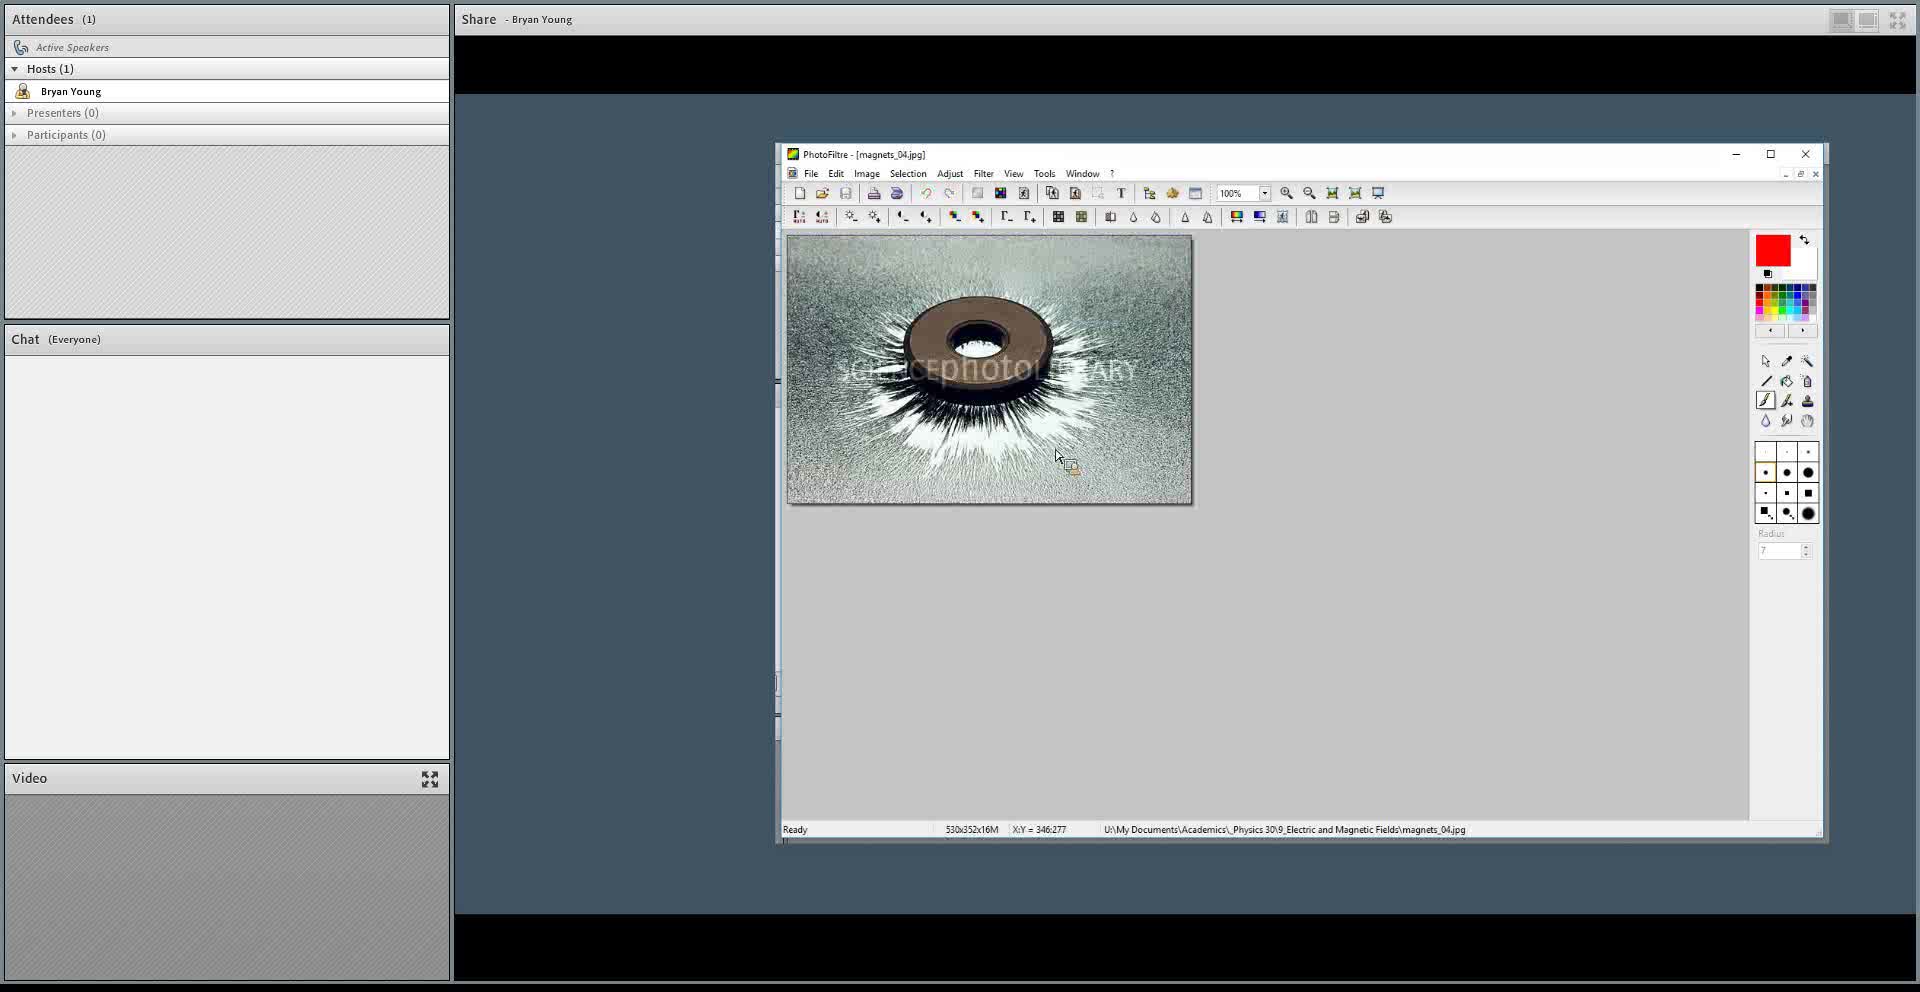This screenshot has height=992, width=1920.
Task: Select the Hand scroll tool
Action: pyautogui.click(x=1807, y=421)
